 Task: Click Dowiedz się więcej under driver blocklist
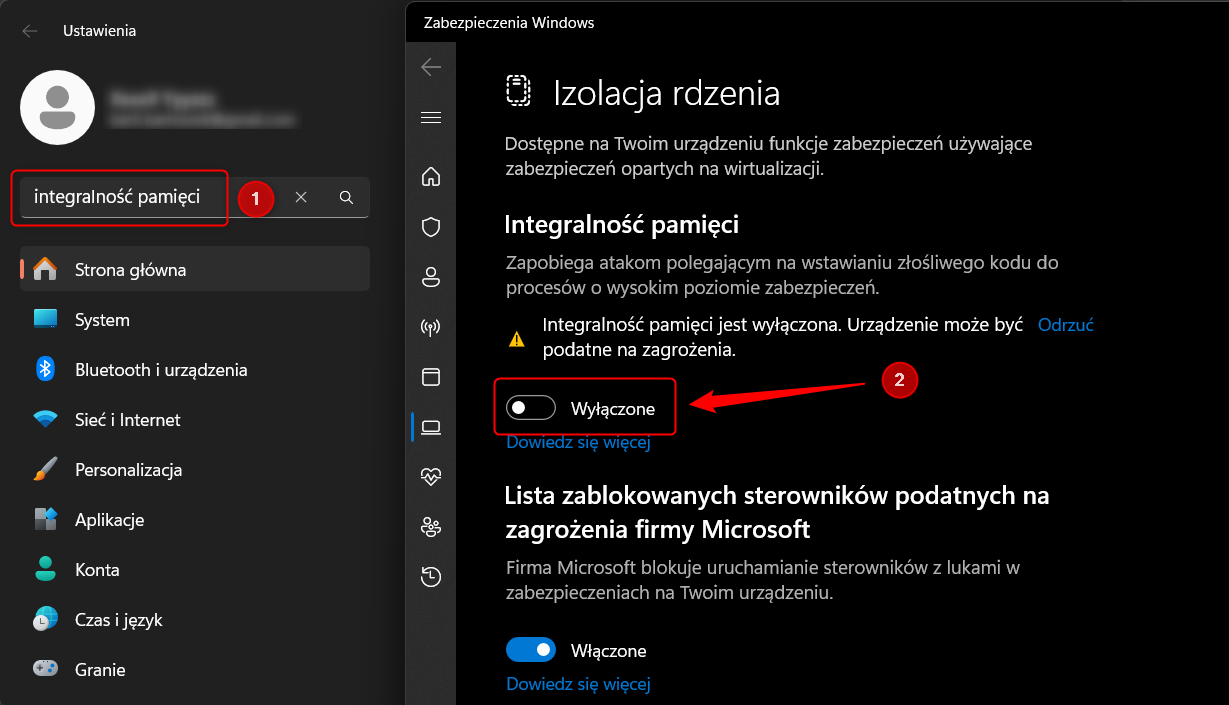point(578,684)
